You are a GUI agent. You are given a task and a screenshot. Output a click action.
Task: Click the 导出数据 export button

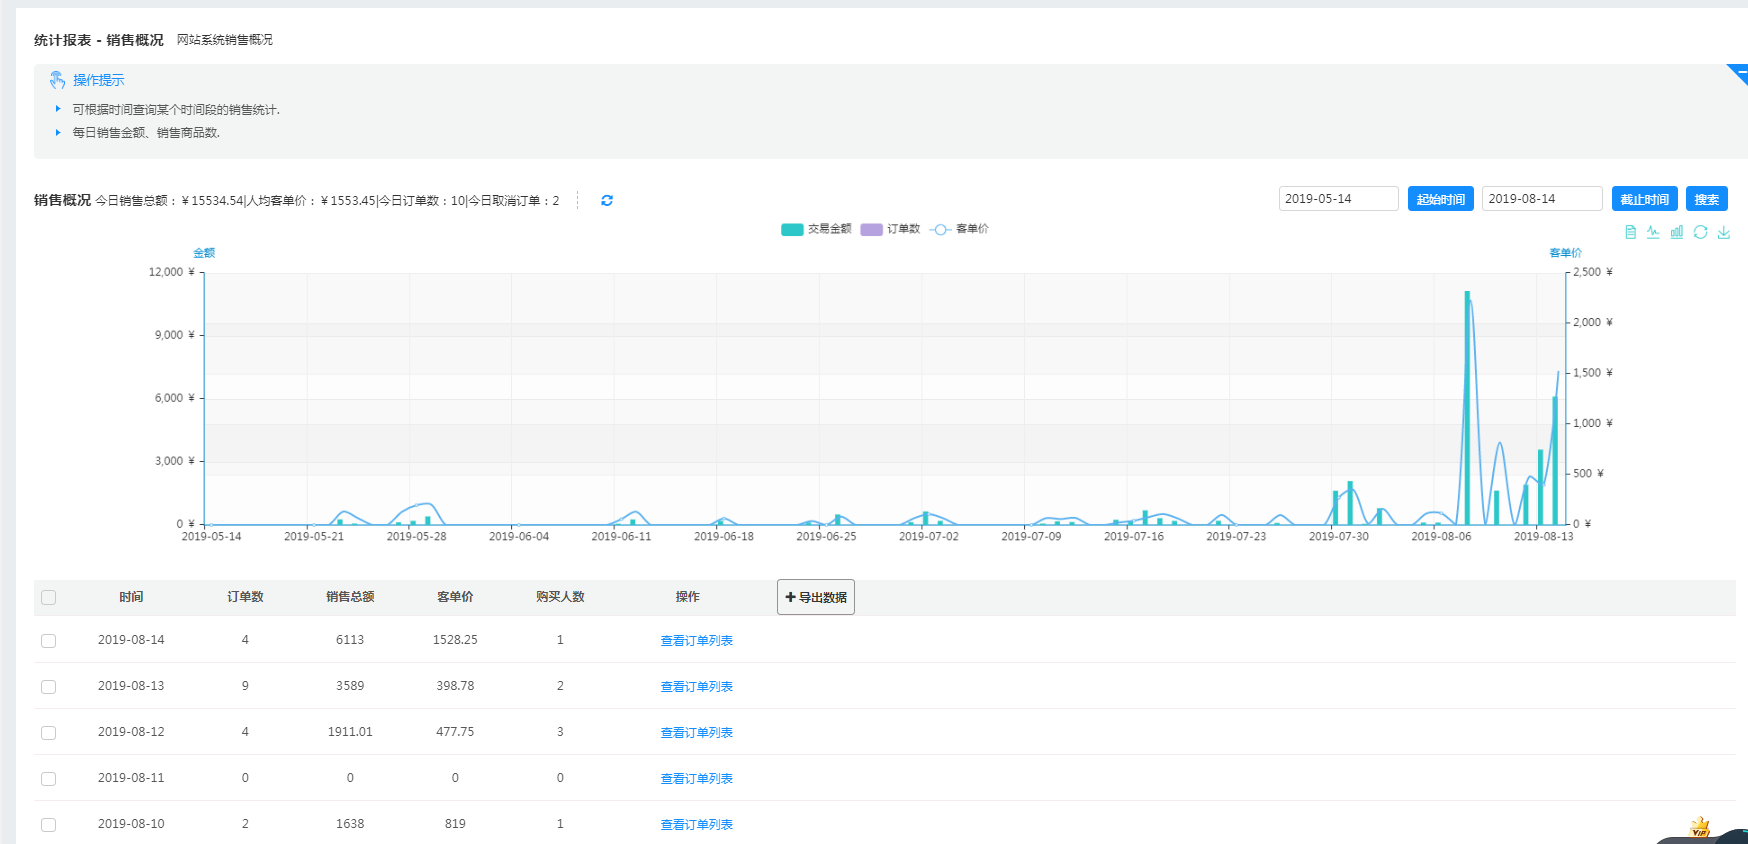pyautogui.click(x=816, y=597)
